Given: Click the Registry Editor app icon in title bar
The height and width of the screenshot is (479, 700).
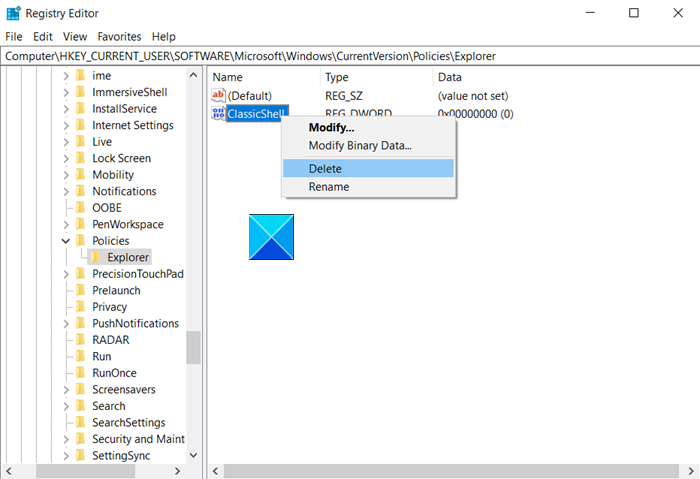Looking at the screenshot, I should tap(13, 13).
